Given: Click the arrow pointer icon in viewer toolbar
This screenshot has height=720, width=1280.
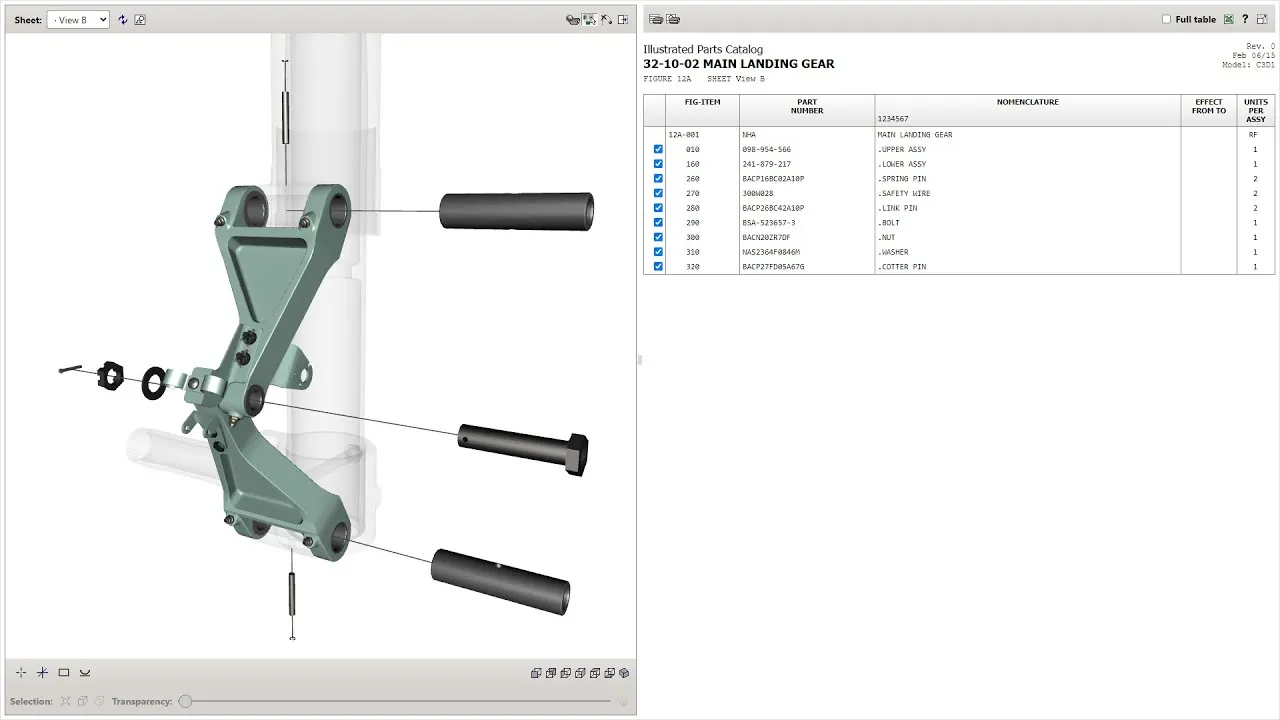Looking at the screenshot, I should pyautogui.click(x=606, y=19).
